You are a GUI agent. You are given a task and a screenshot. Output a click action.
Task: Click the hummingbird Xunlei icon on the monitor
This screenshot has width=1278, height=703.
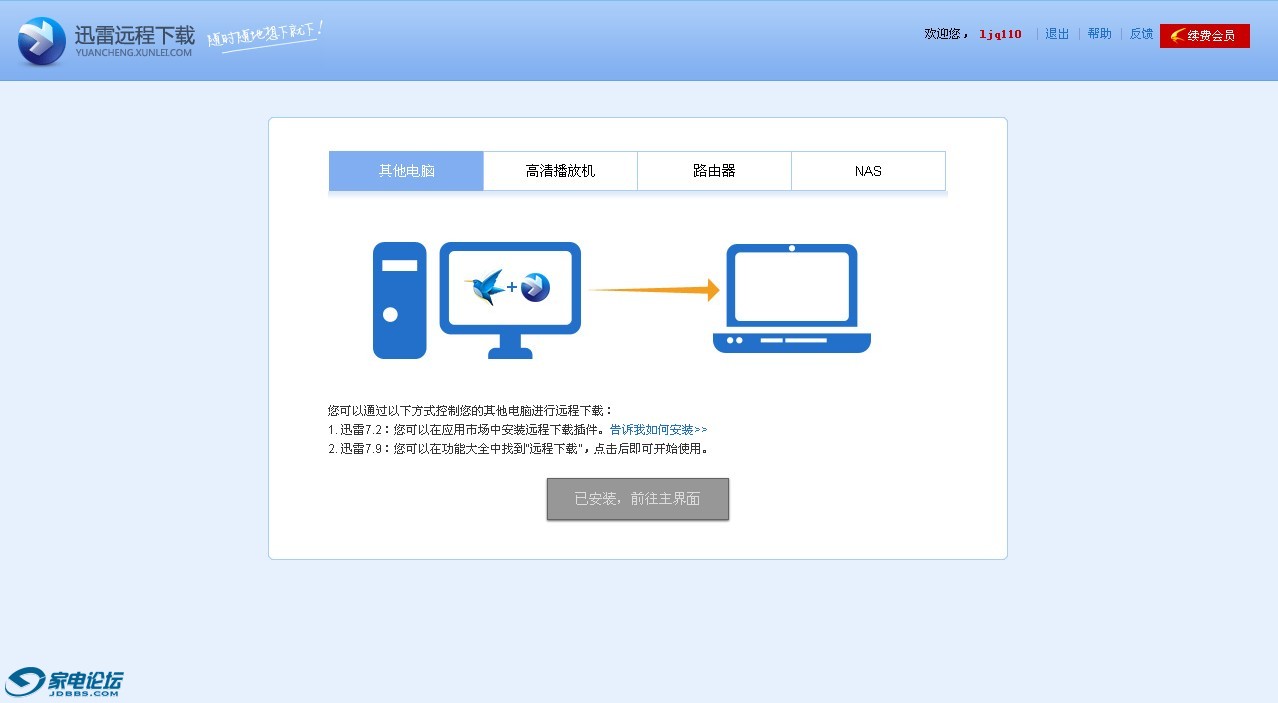click(486, 287)
